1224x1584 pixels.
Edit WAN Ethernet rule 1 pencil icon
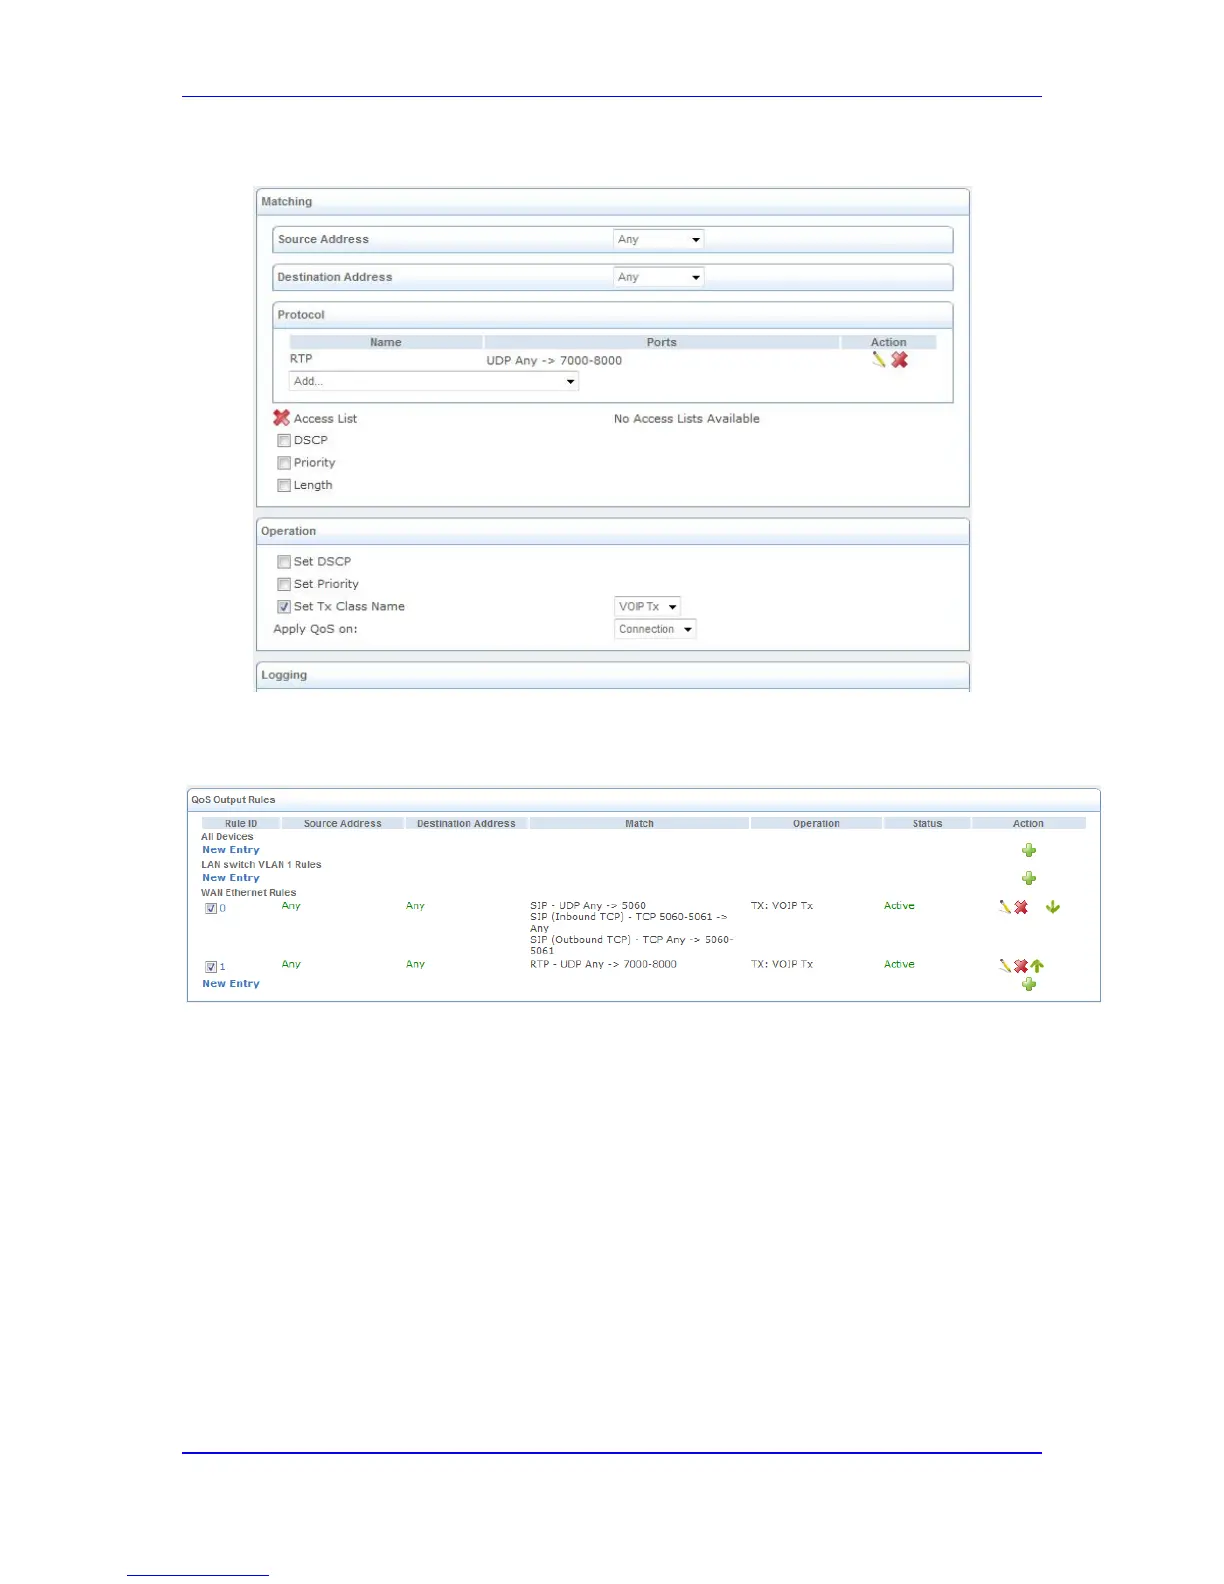point(1005,966)
